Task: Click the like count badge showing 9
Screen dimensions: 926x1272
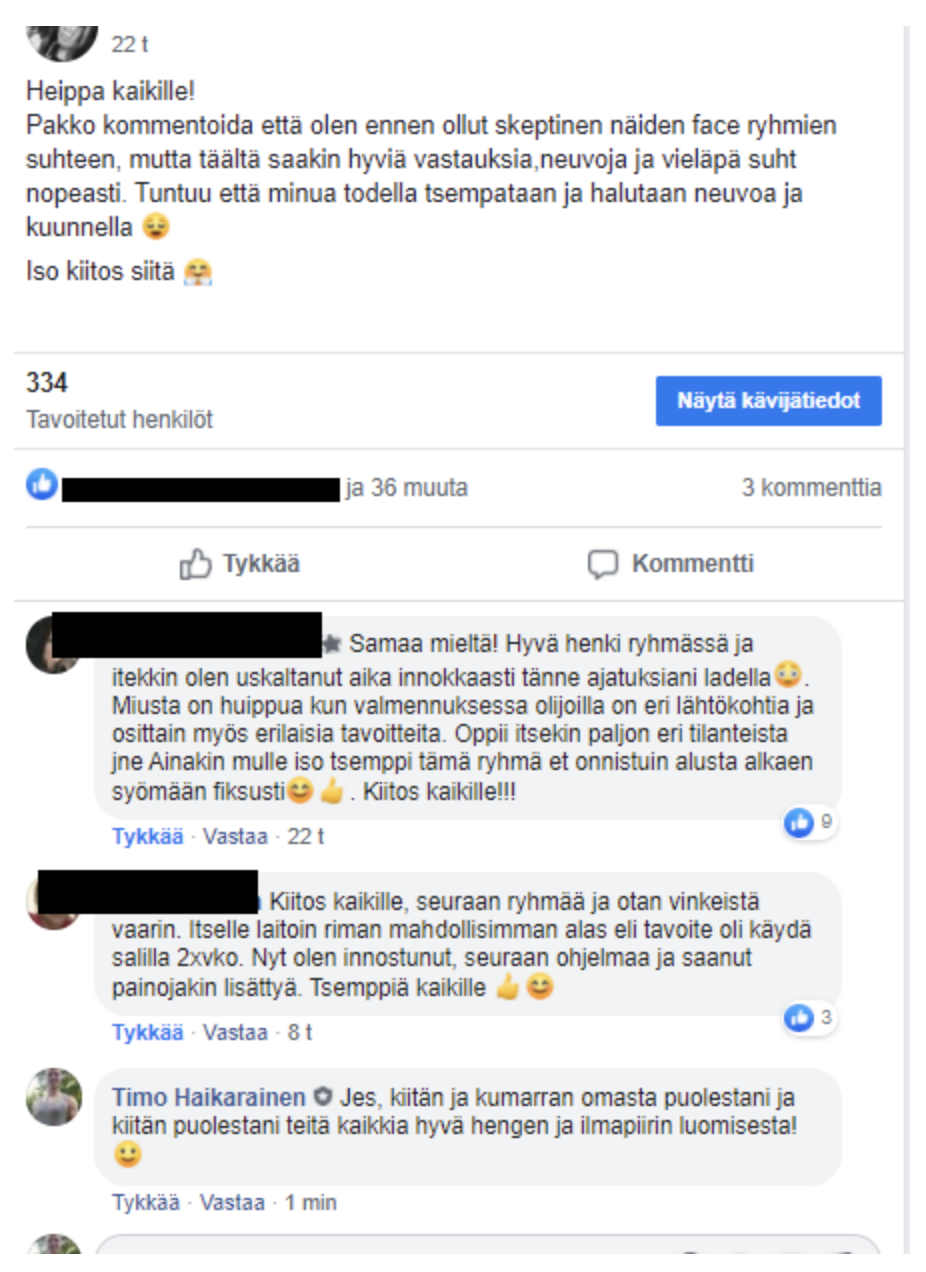Action: tap(811, 823)
